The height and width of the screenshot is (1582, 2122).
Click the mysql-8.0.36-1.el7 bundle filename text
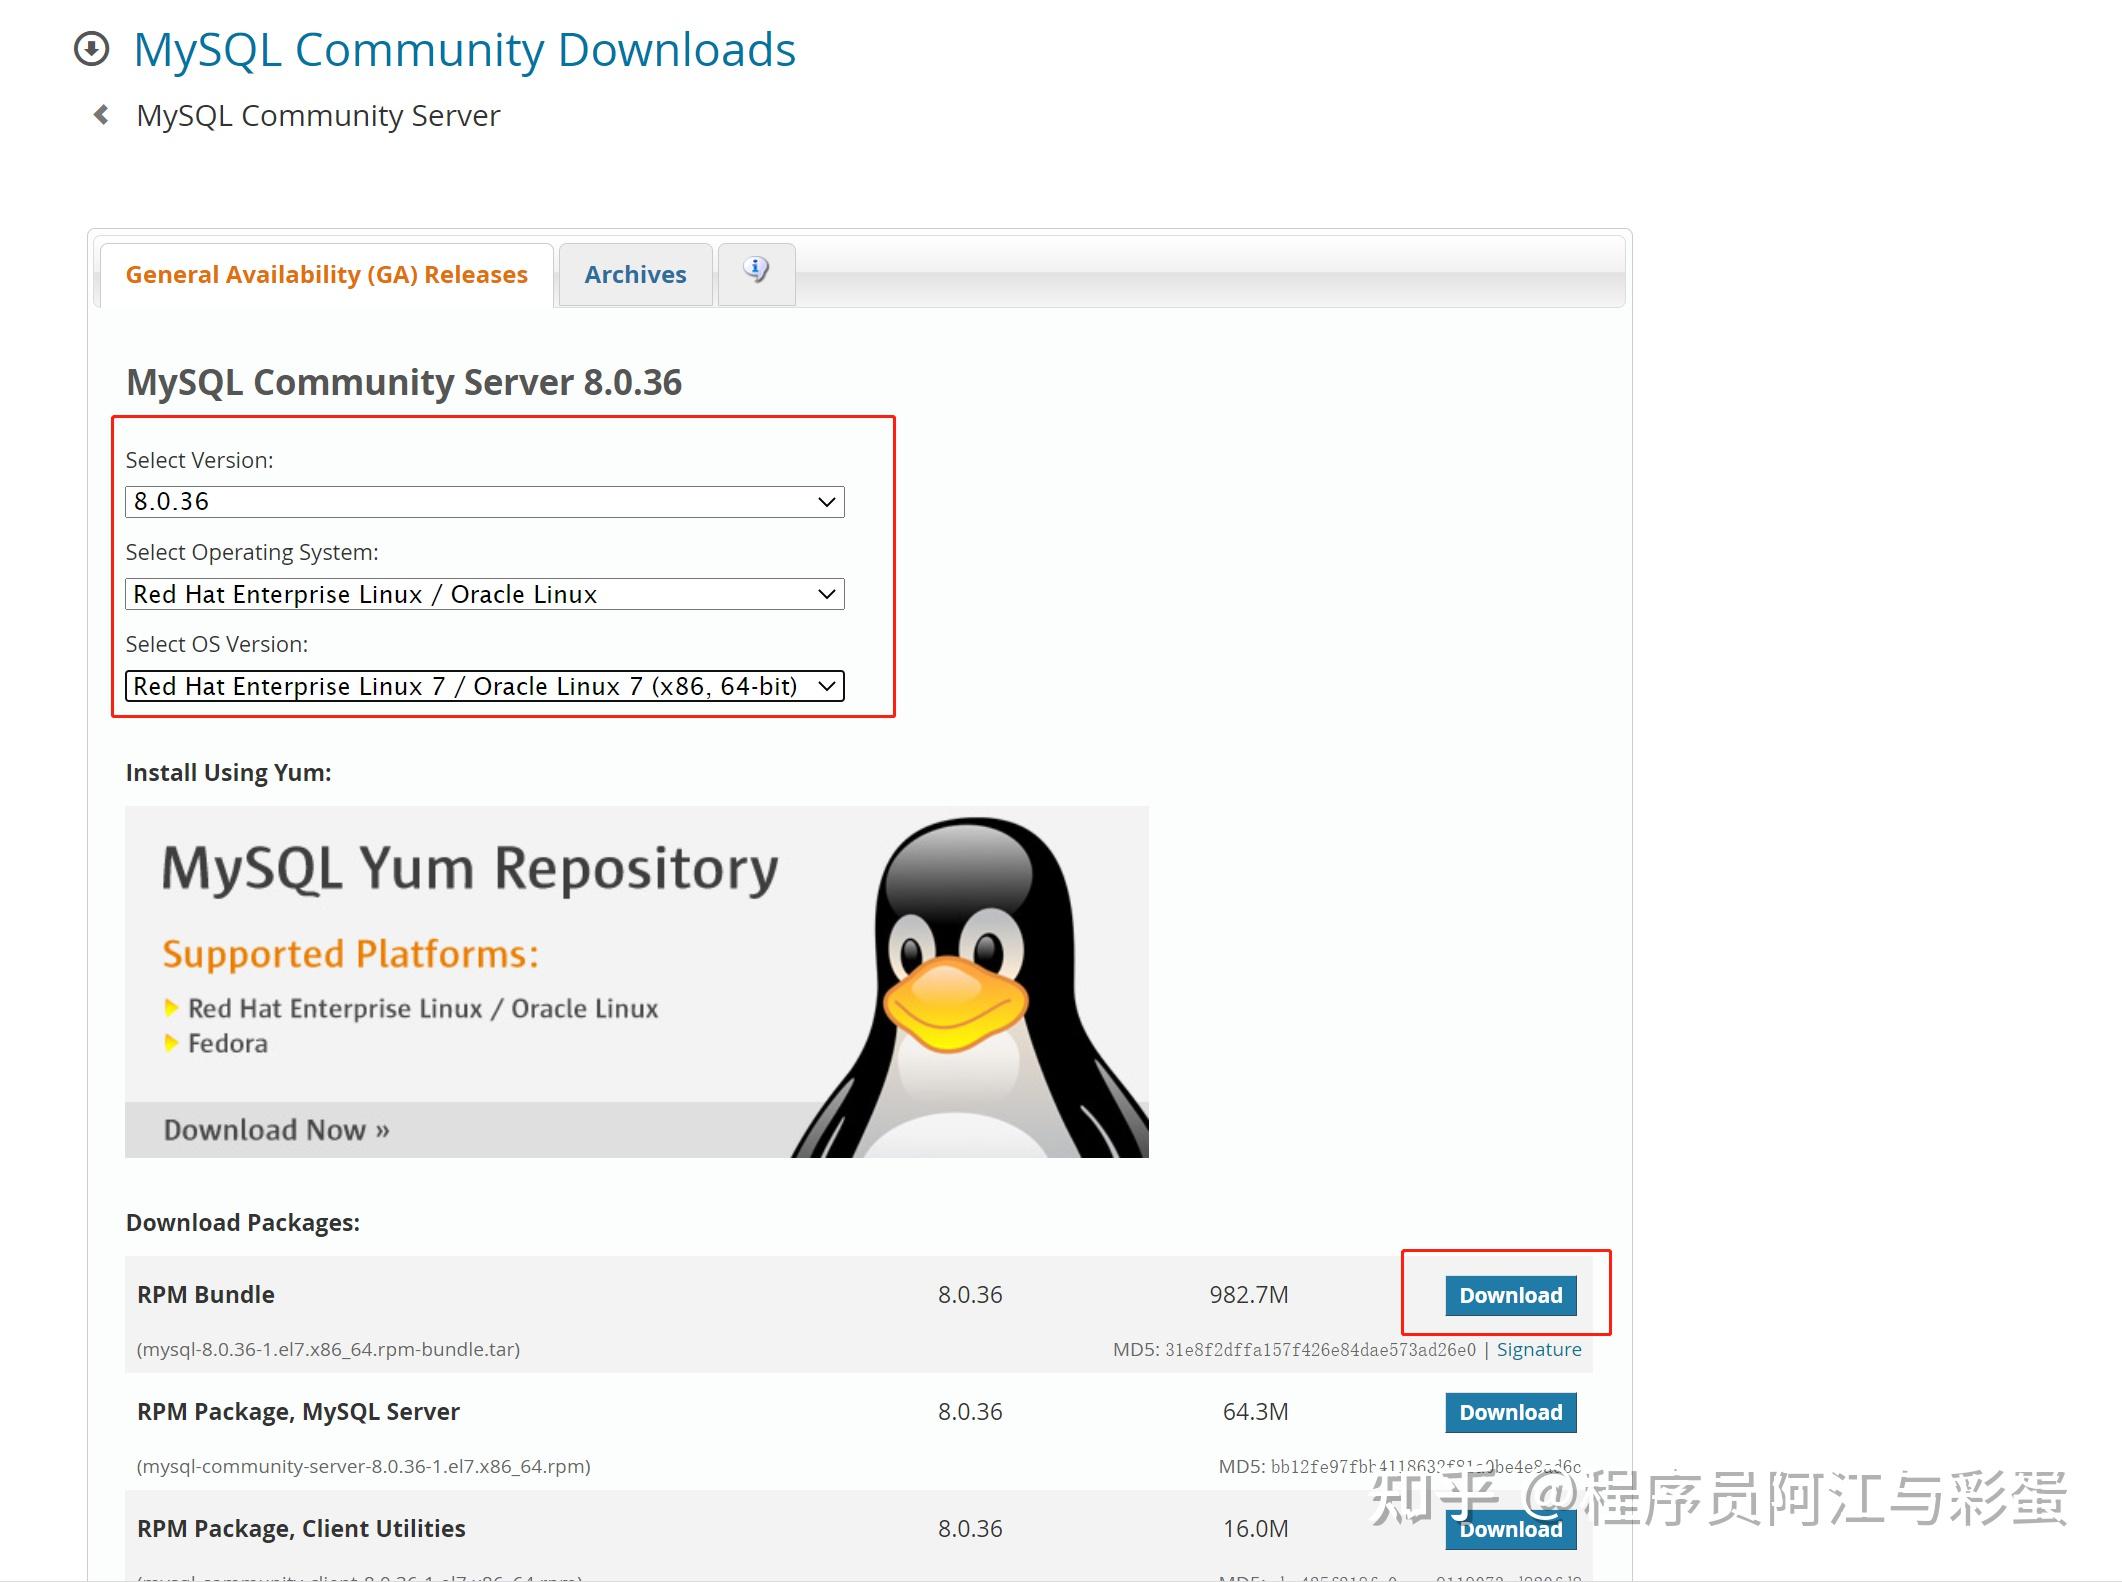pyautogui.click(x=327, y=1349)
